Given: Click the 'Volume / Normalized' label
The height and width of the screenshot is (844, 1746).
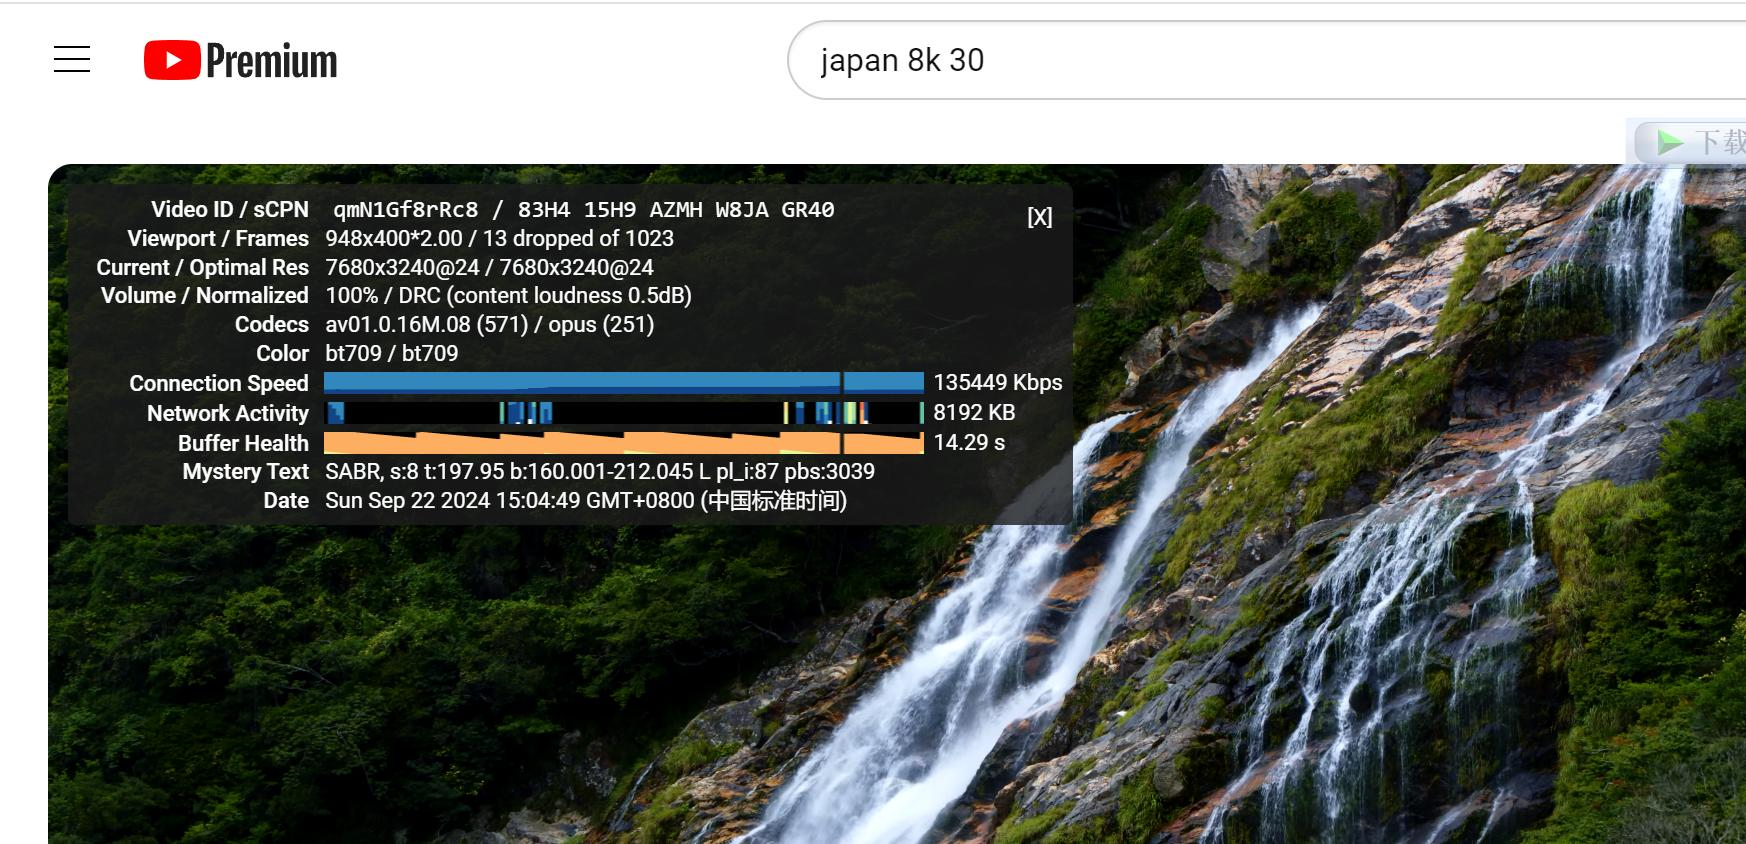Looking at the screenshot, I should point(204,296).
